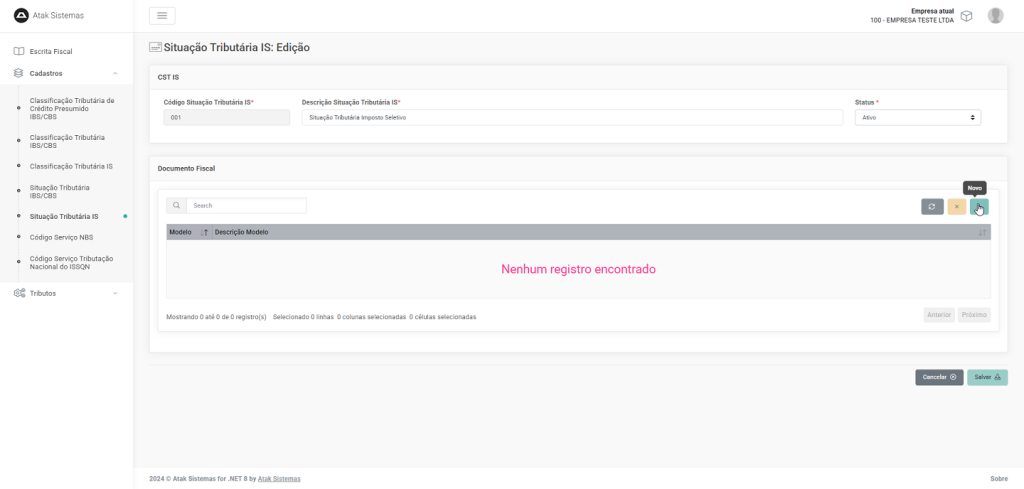
Task: Click the search magnifier icon
Action: (176, 205)
